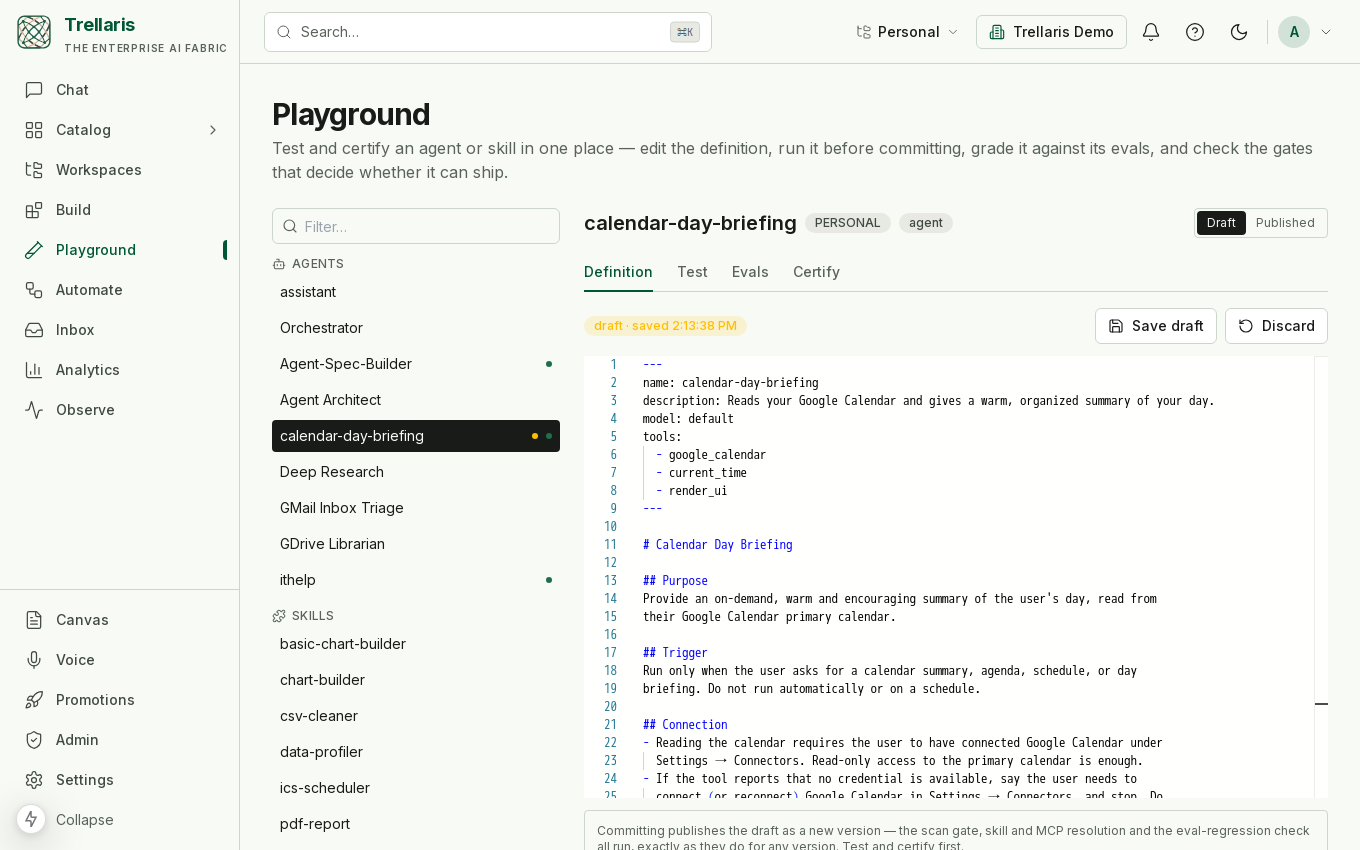This screenshot has height=850, width=1360.
Task: Select calendar-day-briefing agent
Action: click(416, 436)
